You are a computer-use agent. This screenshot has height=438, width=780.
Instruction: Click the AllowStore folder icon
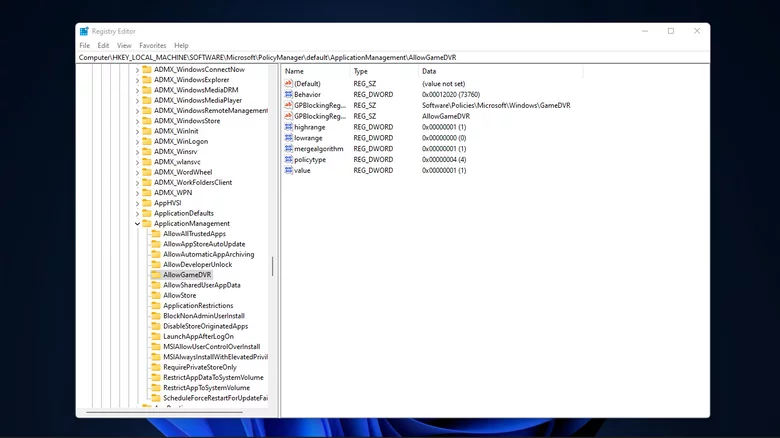[x=155, y=295]
